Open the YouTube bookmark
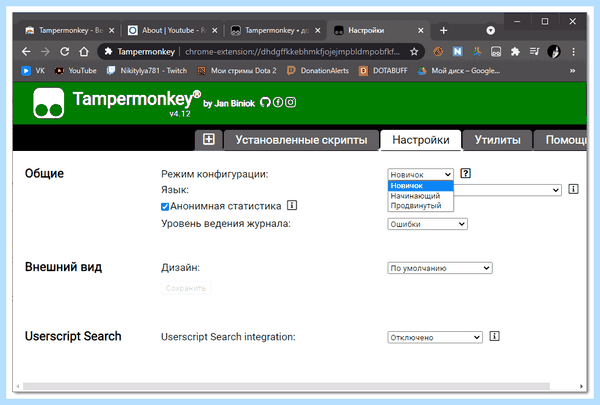This screenshot has width=600, height=405. pos(76,71)
